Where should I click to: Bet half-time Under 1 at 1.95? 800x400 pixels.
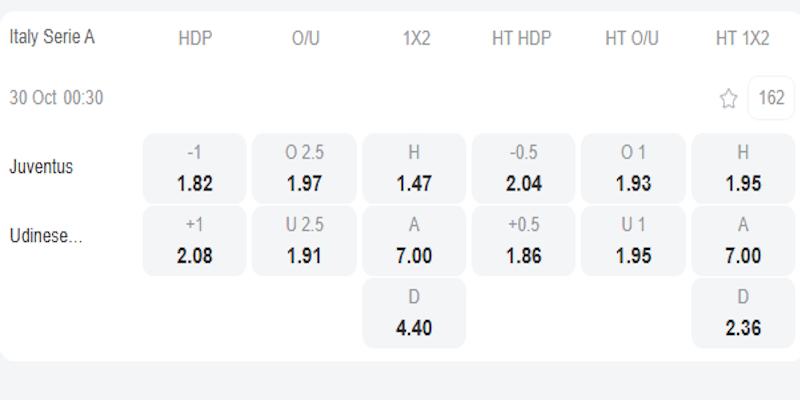[x=633, y=241]
